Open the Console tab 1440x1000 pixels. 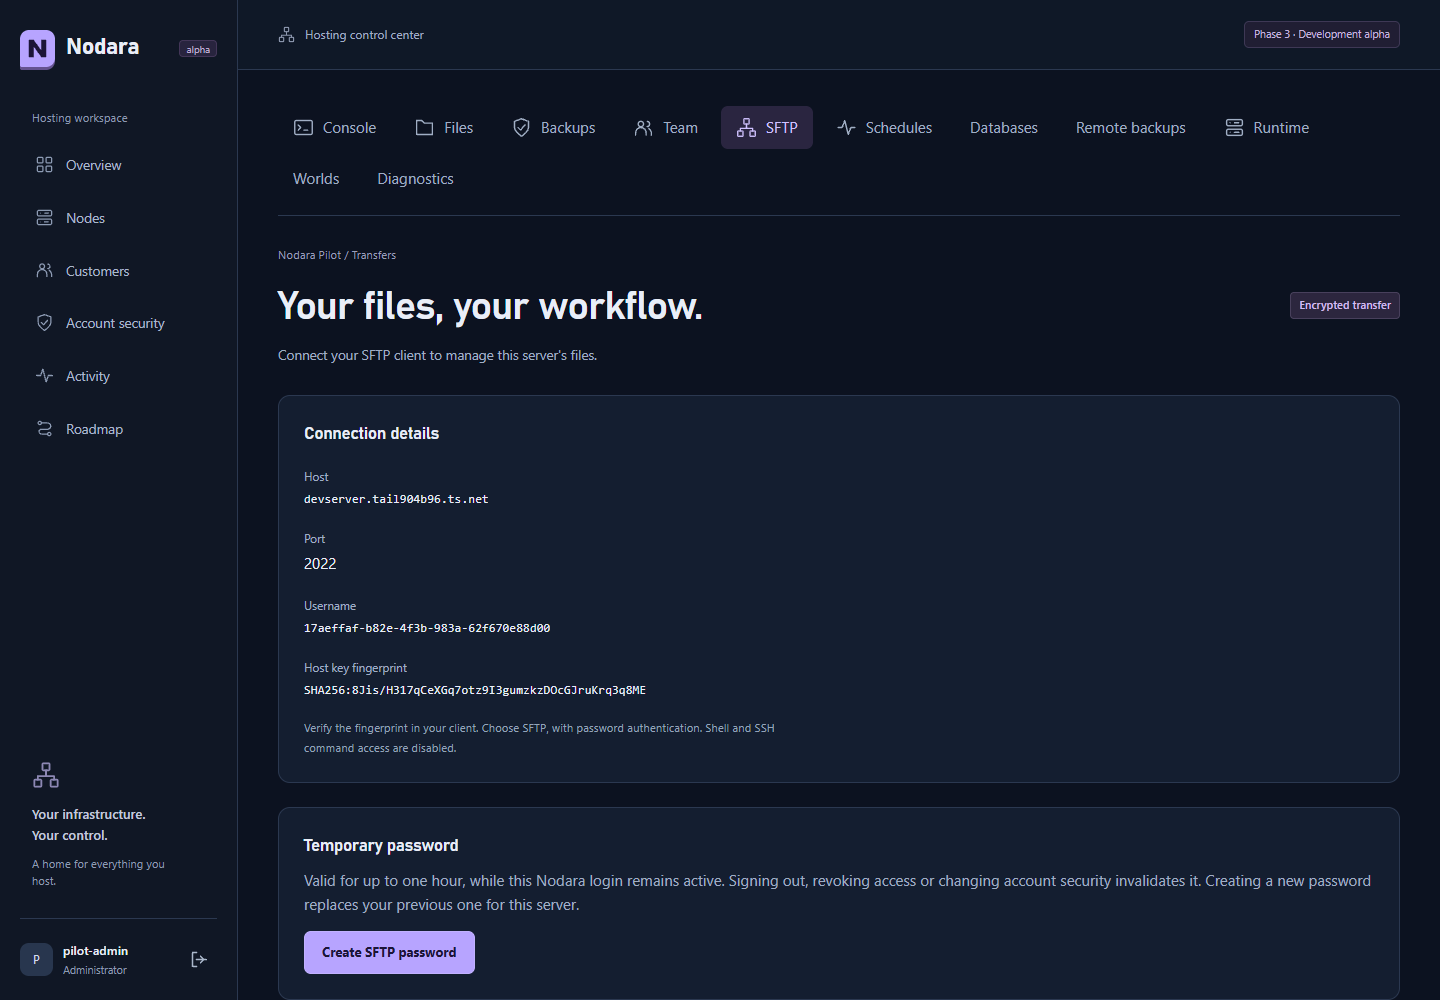point(335,128)
